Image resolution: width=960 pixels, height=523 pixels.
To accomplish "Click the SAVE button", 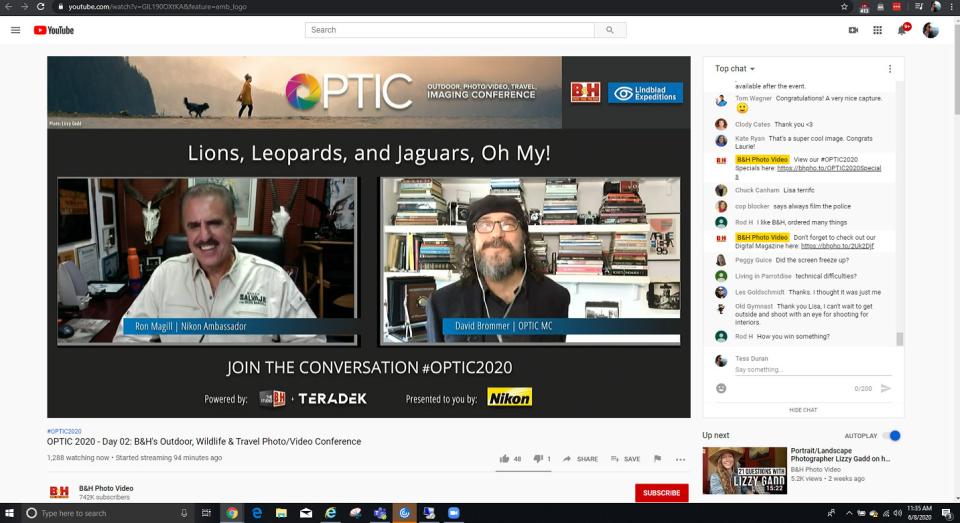I will tap(625, 459).
